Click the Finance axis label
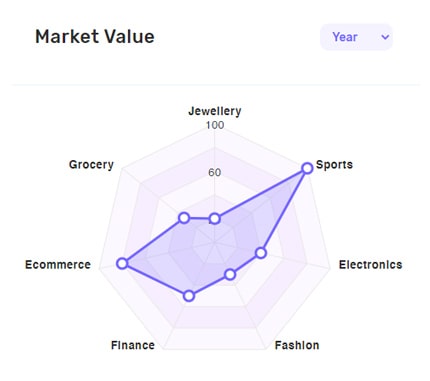The width and height of the screenshot is (430, 381). tap(133, 345)
